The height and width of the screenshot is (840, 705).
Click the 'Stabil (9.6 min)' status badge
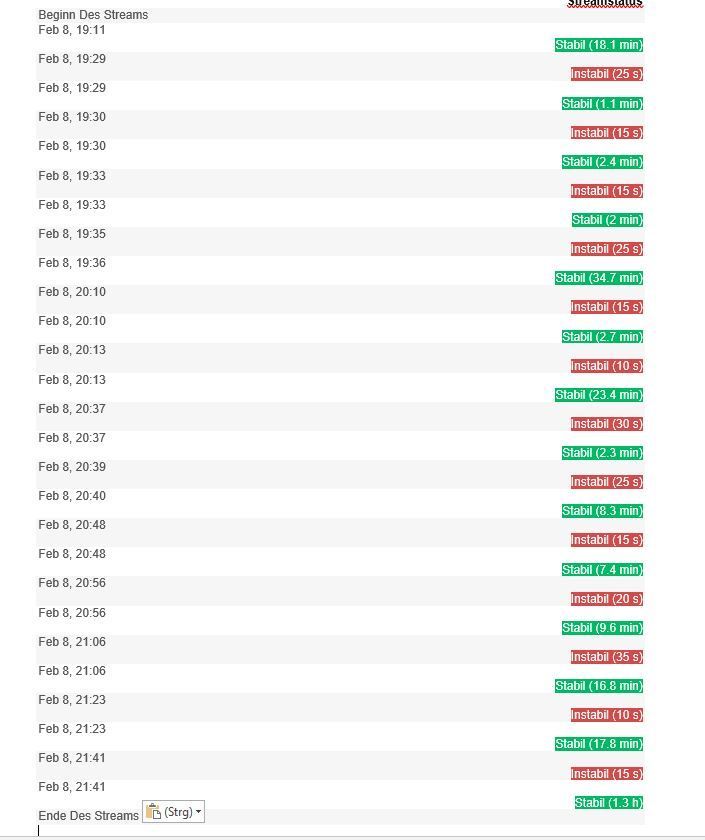602,628
